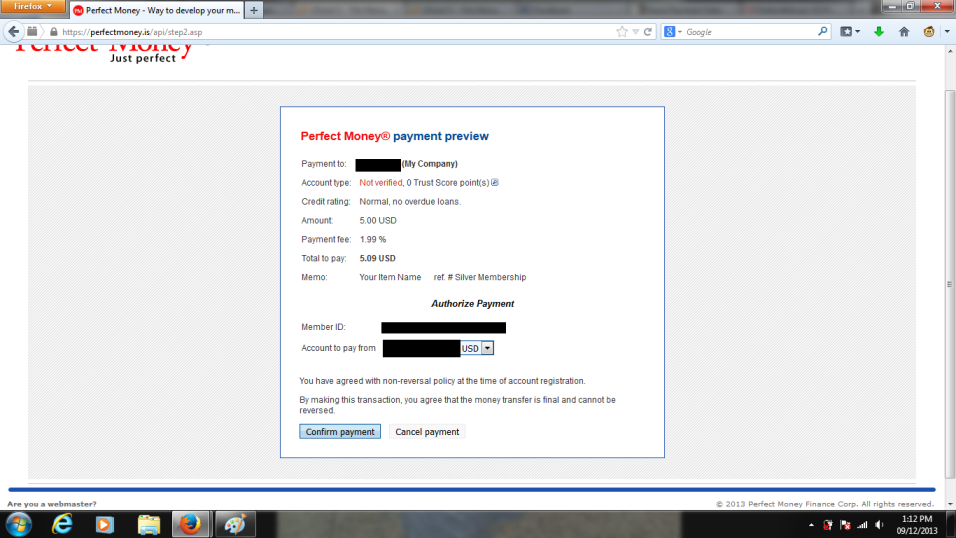This screenshot has height=538, width=956.
Task: Open the Windows Start menu
Action: tap(18, 525)
